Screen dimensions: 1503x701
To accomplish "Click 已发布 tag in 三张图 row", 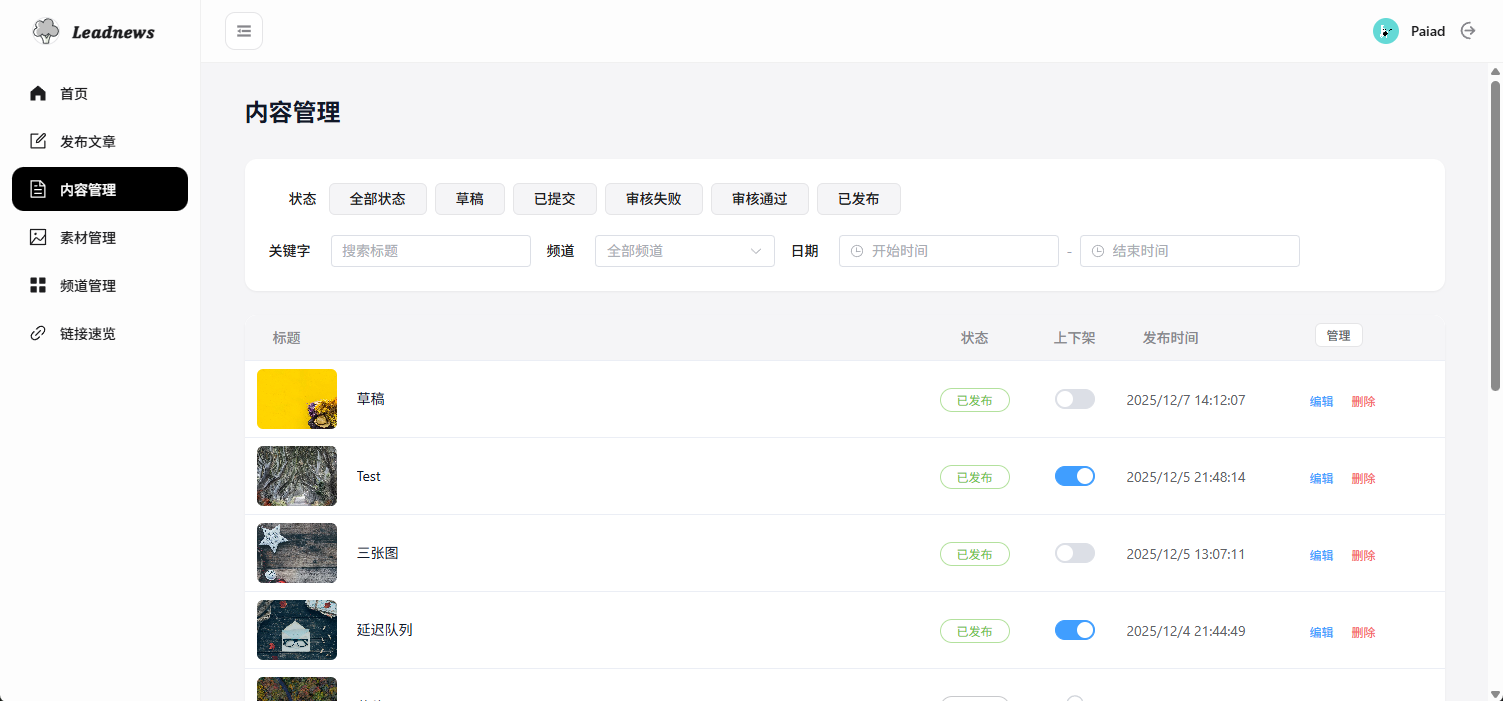I will click(x=975, y=554).
